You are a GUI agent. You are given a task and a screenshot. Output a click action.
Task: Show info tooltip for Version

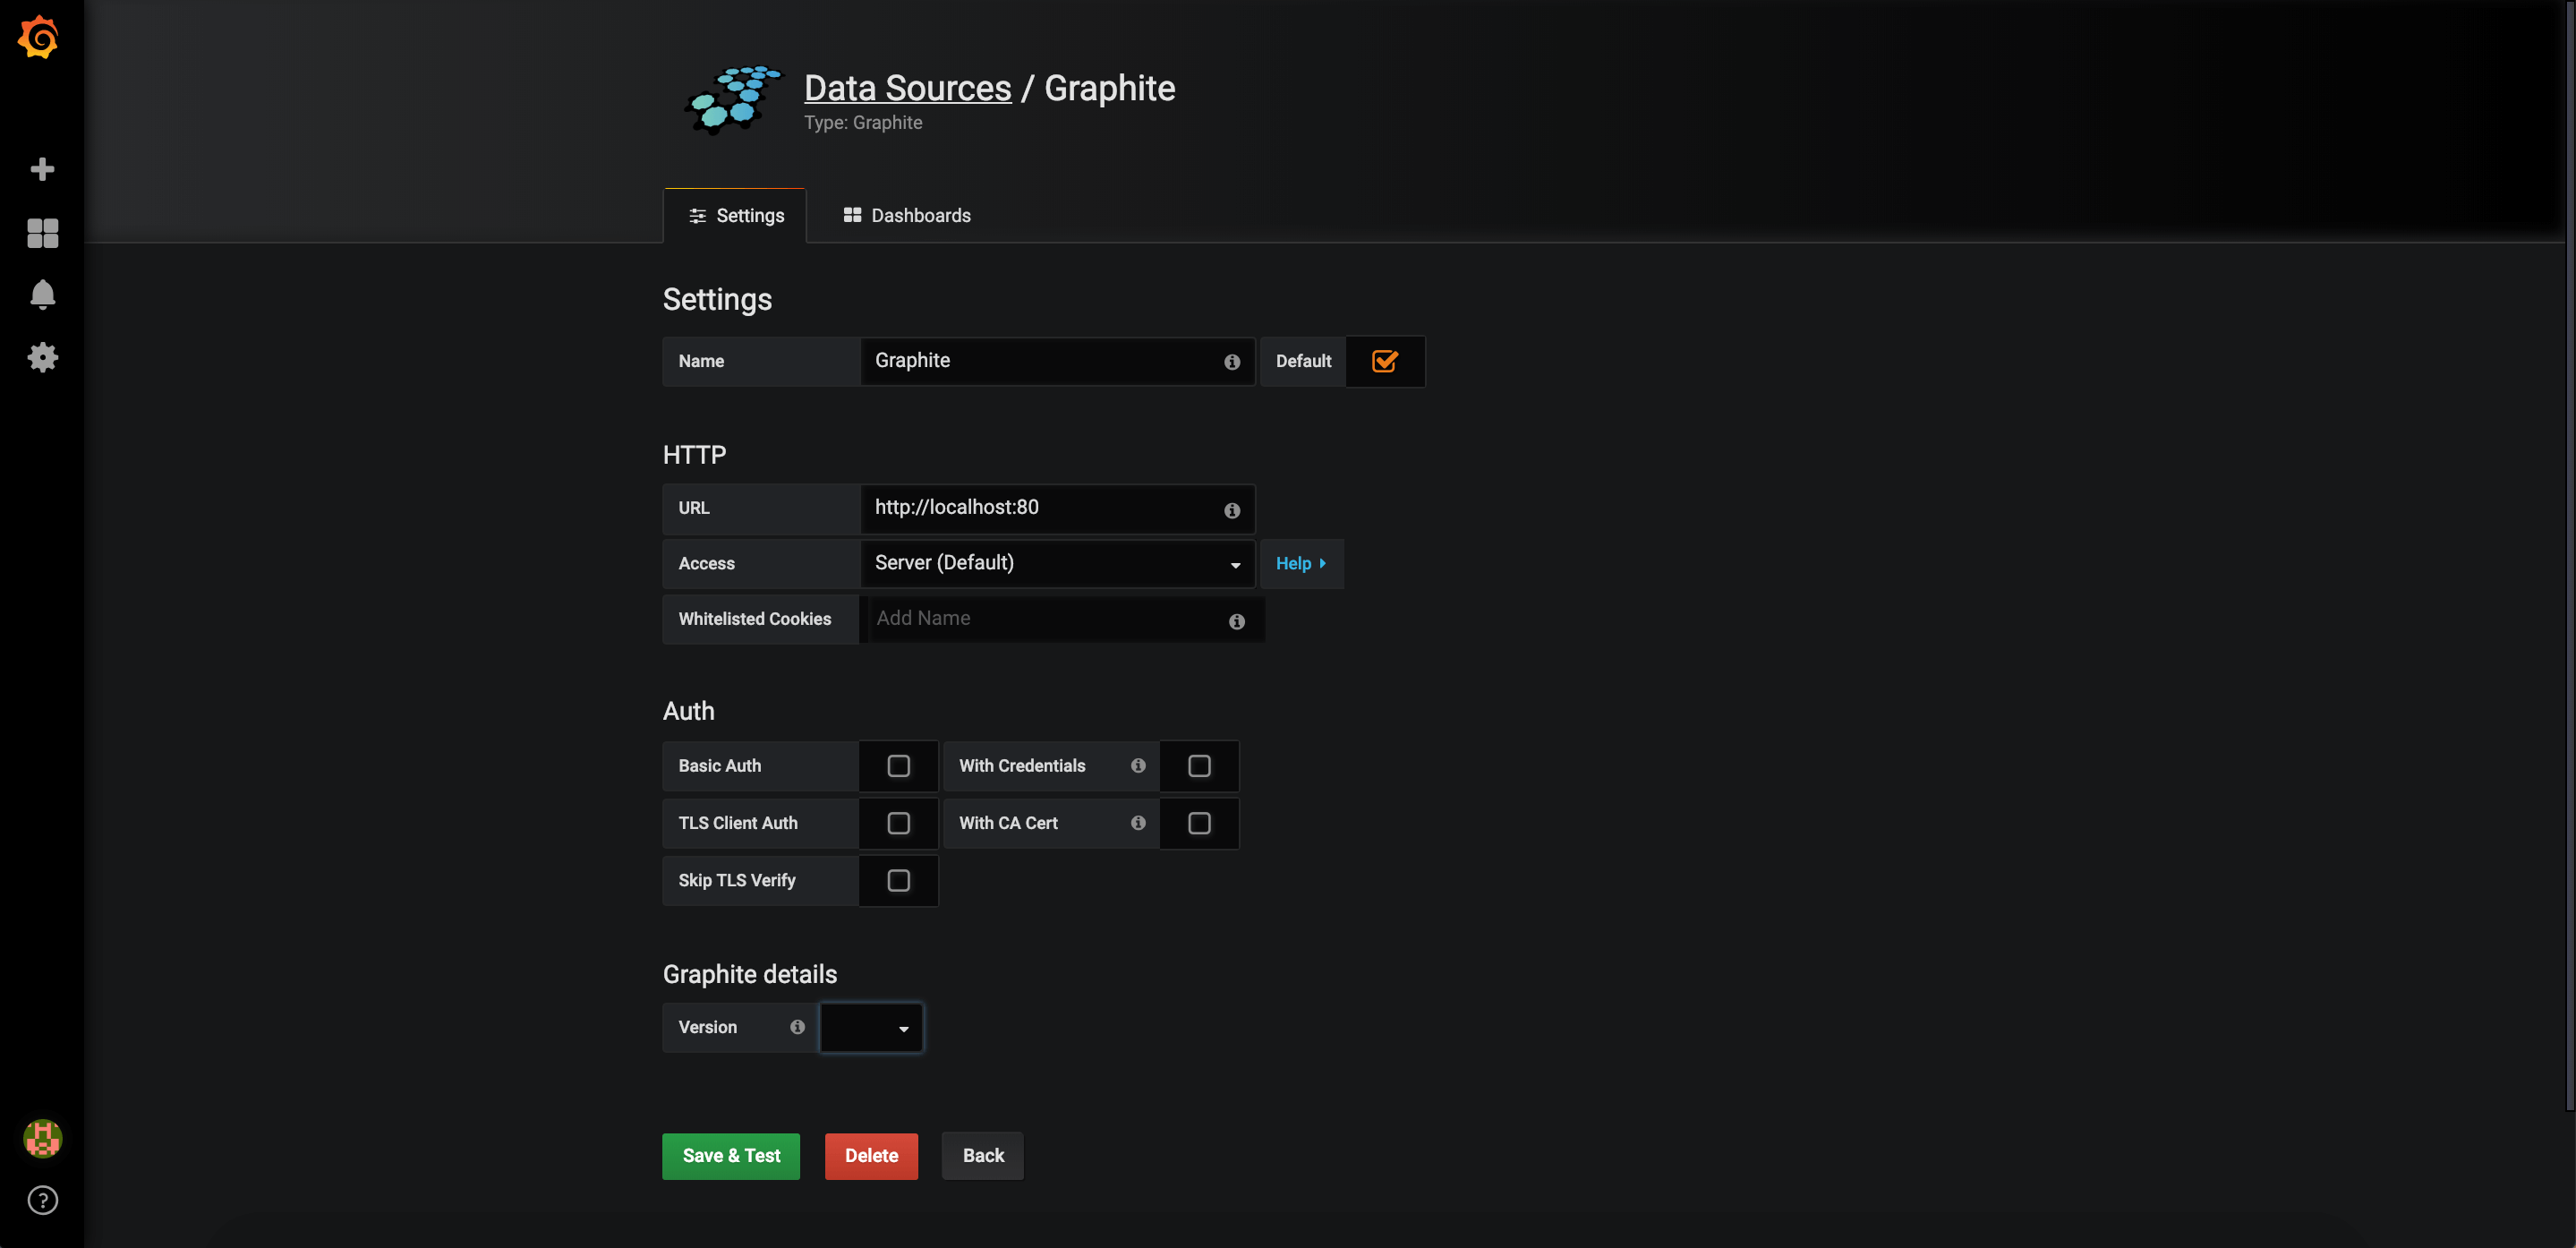(x=797, y=1027)
